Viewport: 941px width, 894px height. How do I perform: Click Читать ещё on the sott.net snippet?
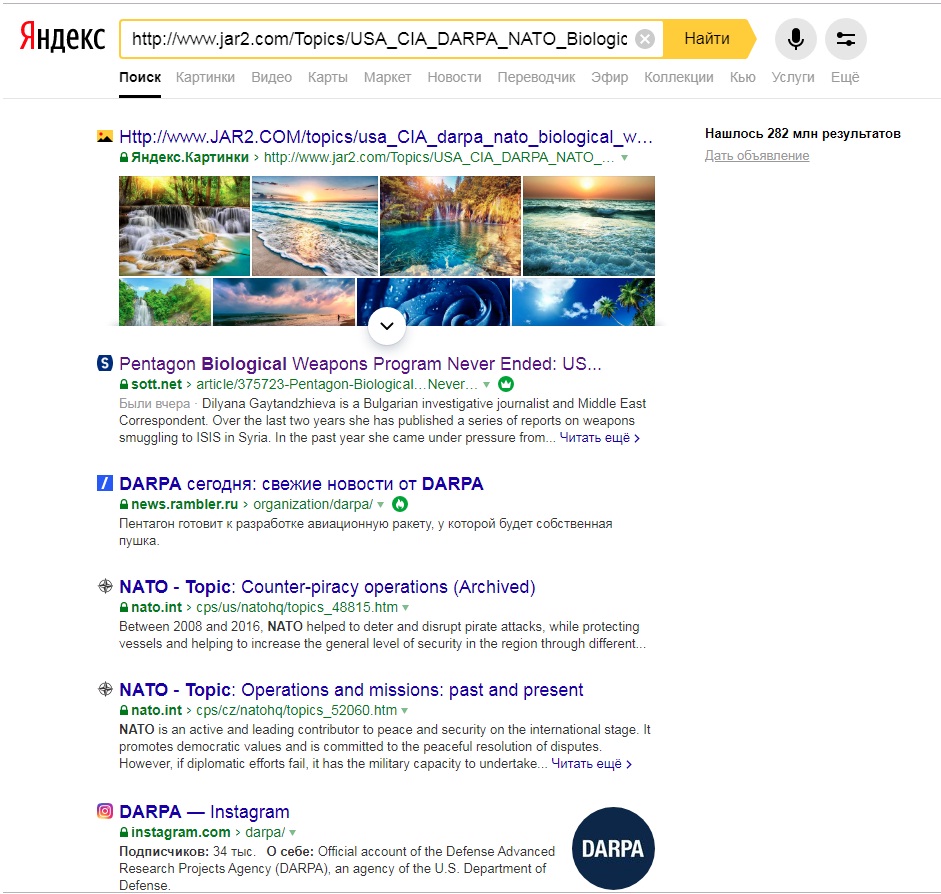pyautogui.click(x=600, y=438)
